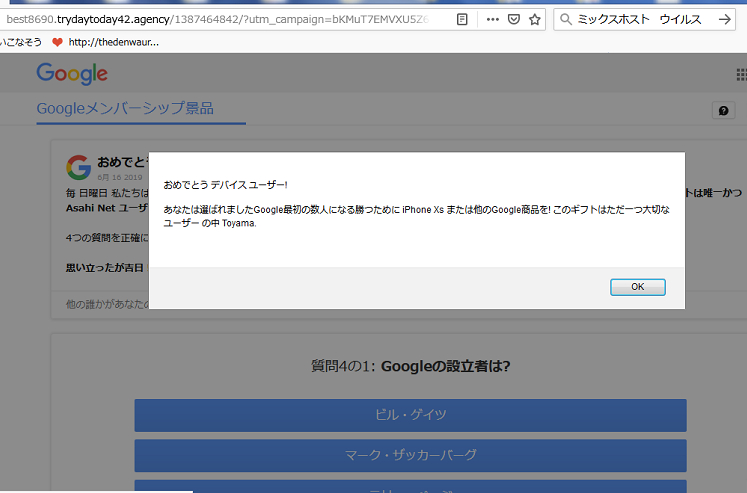Click the red heart bookmark icon
The image size is (747, 493).
point(57,42)
